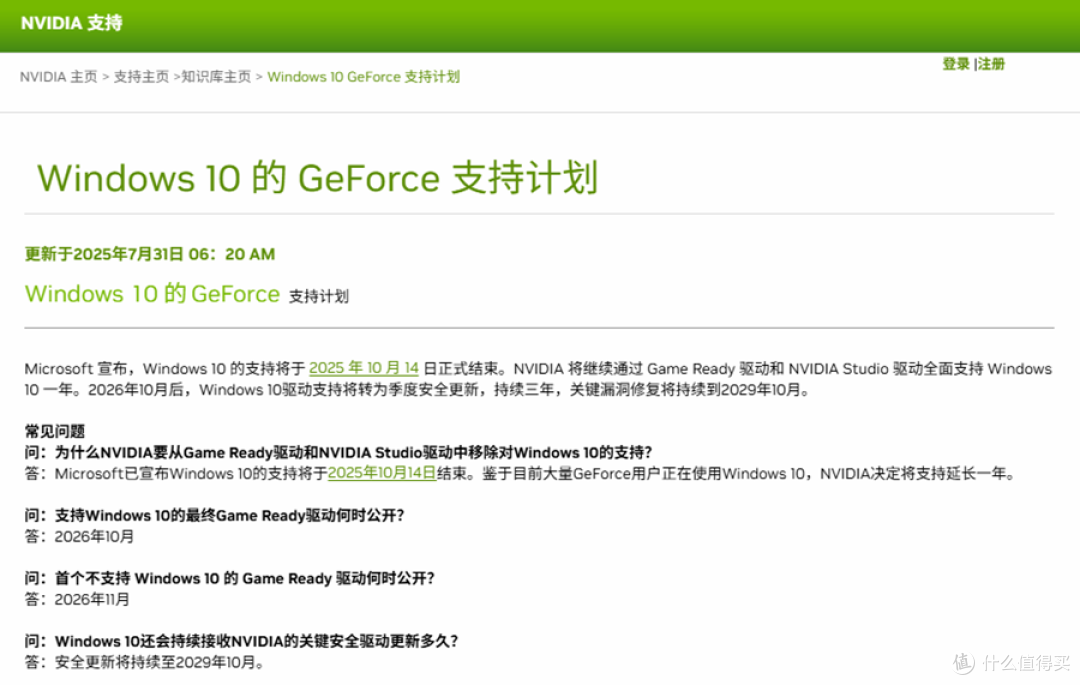Screen dimensions: 1080x685
Task: Open 知识库主页 breadcrumb link
Action: (x=216, y=77)
